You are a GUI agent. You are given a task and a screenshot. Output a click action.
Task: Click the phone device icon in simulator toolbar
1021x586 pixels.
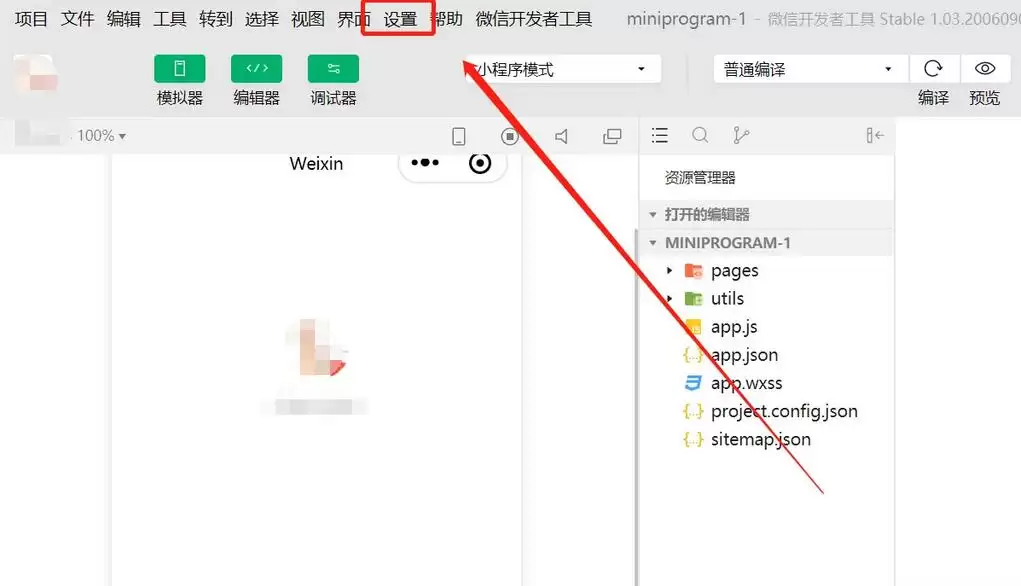pos(458,136)
